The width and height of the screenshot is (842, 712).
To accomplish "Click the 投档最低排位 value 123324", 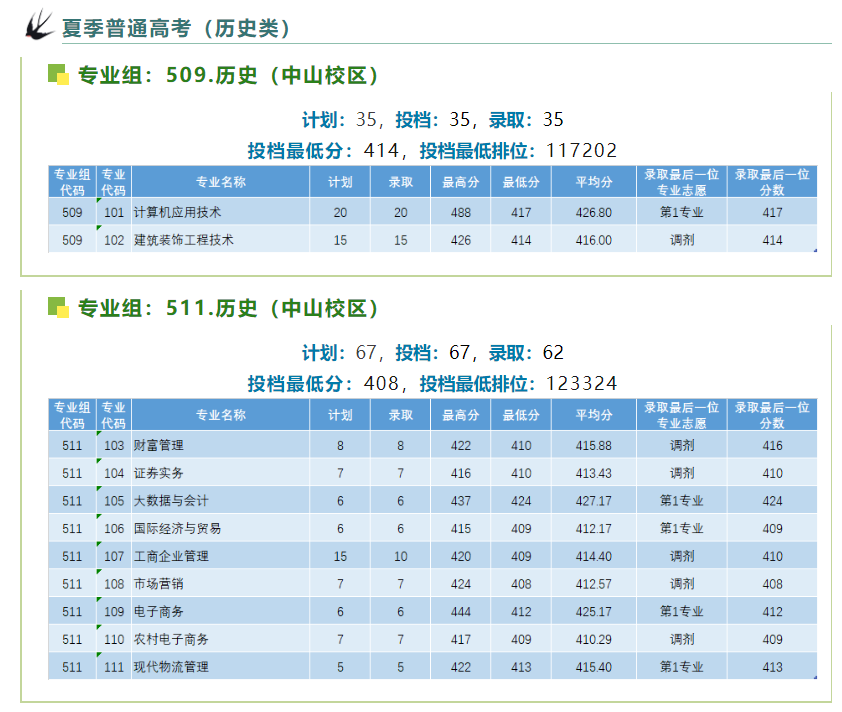I will (x=582, y=384).
